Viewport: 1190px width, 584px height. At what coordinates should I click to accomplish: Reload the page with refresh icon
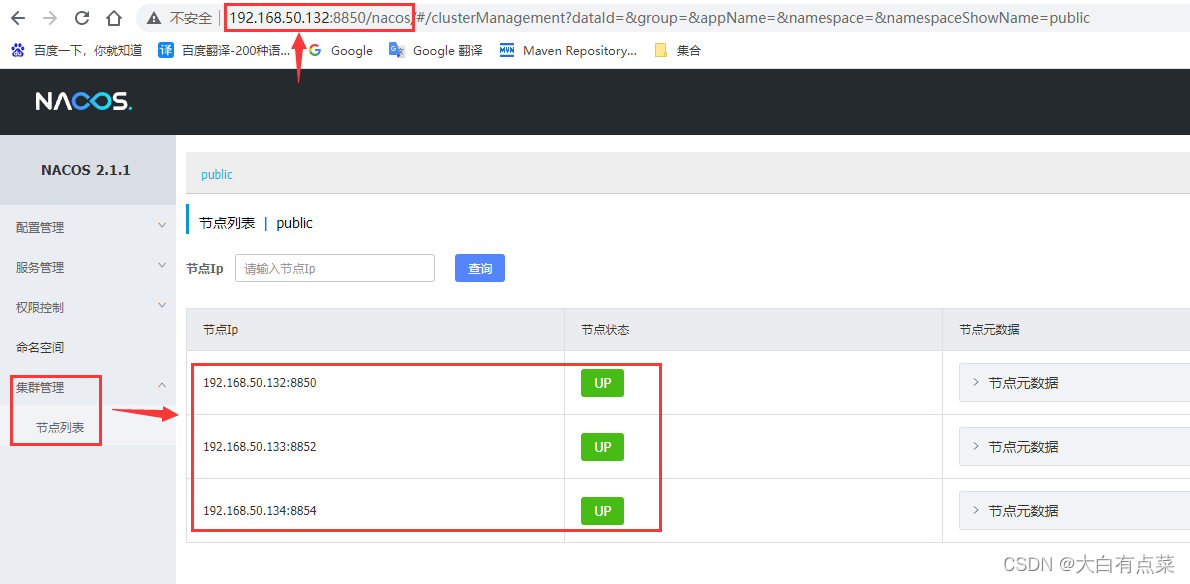point(82,17)
